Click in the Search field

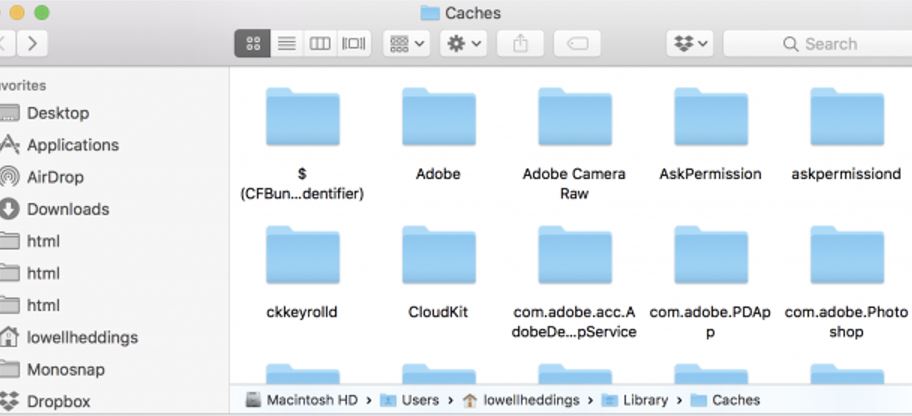tap(818, 44)
